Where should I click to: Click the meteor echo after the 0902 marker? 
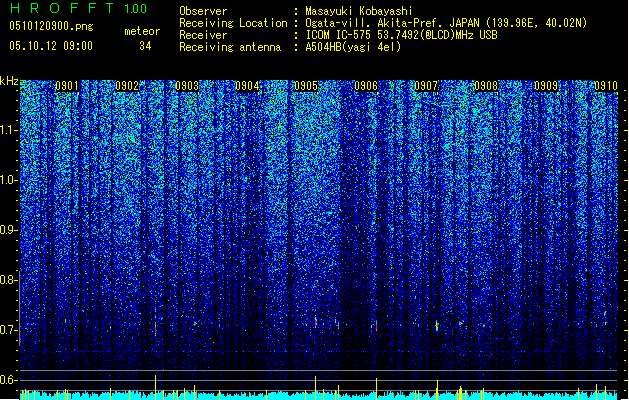pyautogui.click(x=155, y=323)
